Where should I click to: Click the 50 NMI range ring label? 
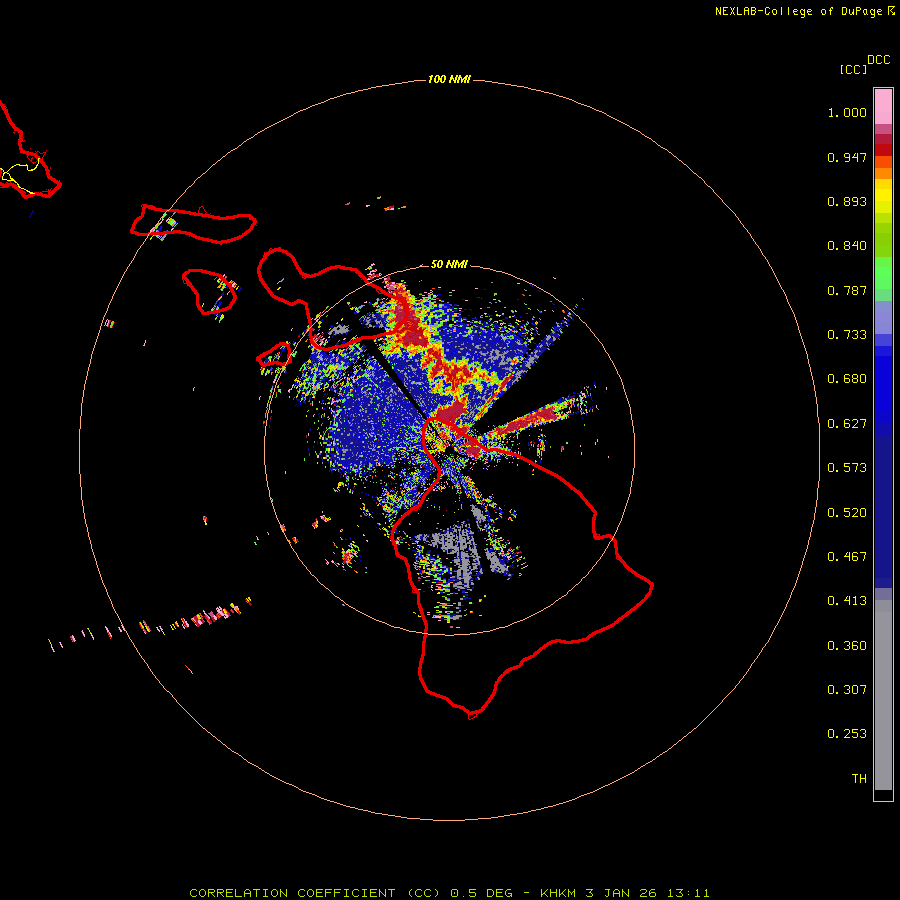point(449,264)
